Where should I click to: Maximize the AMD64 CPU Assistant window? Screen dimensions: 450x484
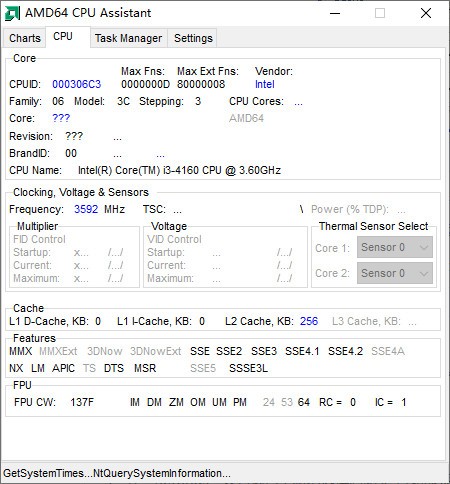pyautogui.click(x=380, y=13)
